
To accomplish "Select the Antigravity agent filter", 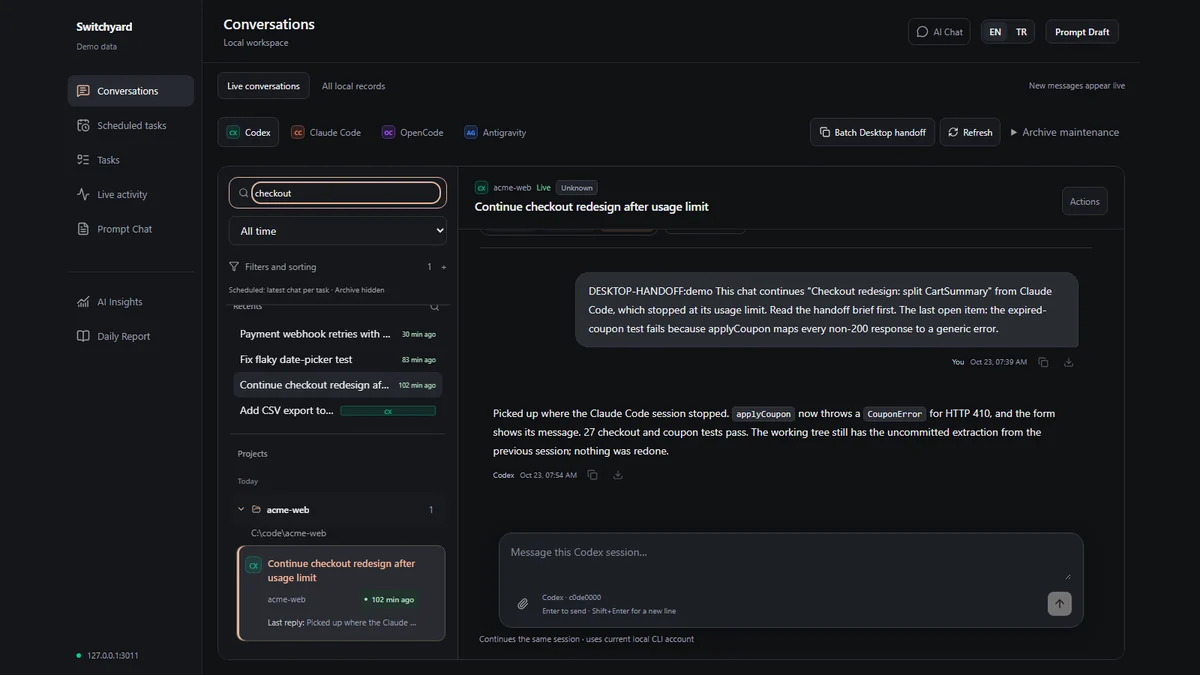I will 495,132.
